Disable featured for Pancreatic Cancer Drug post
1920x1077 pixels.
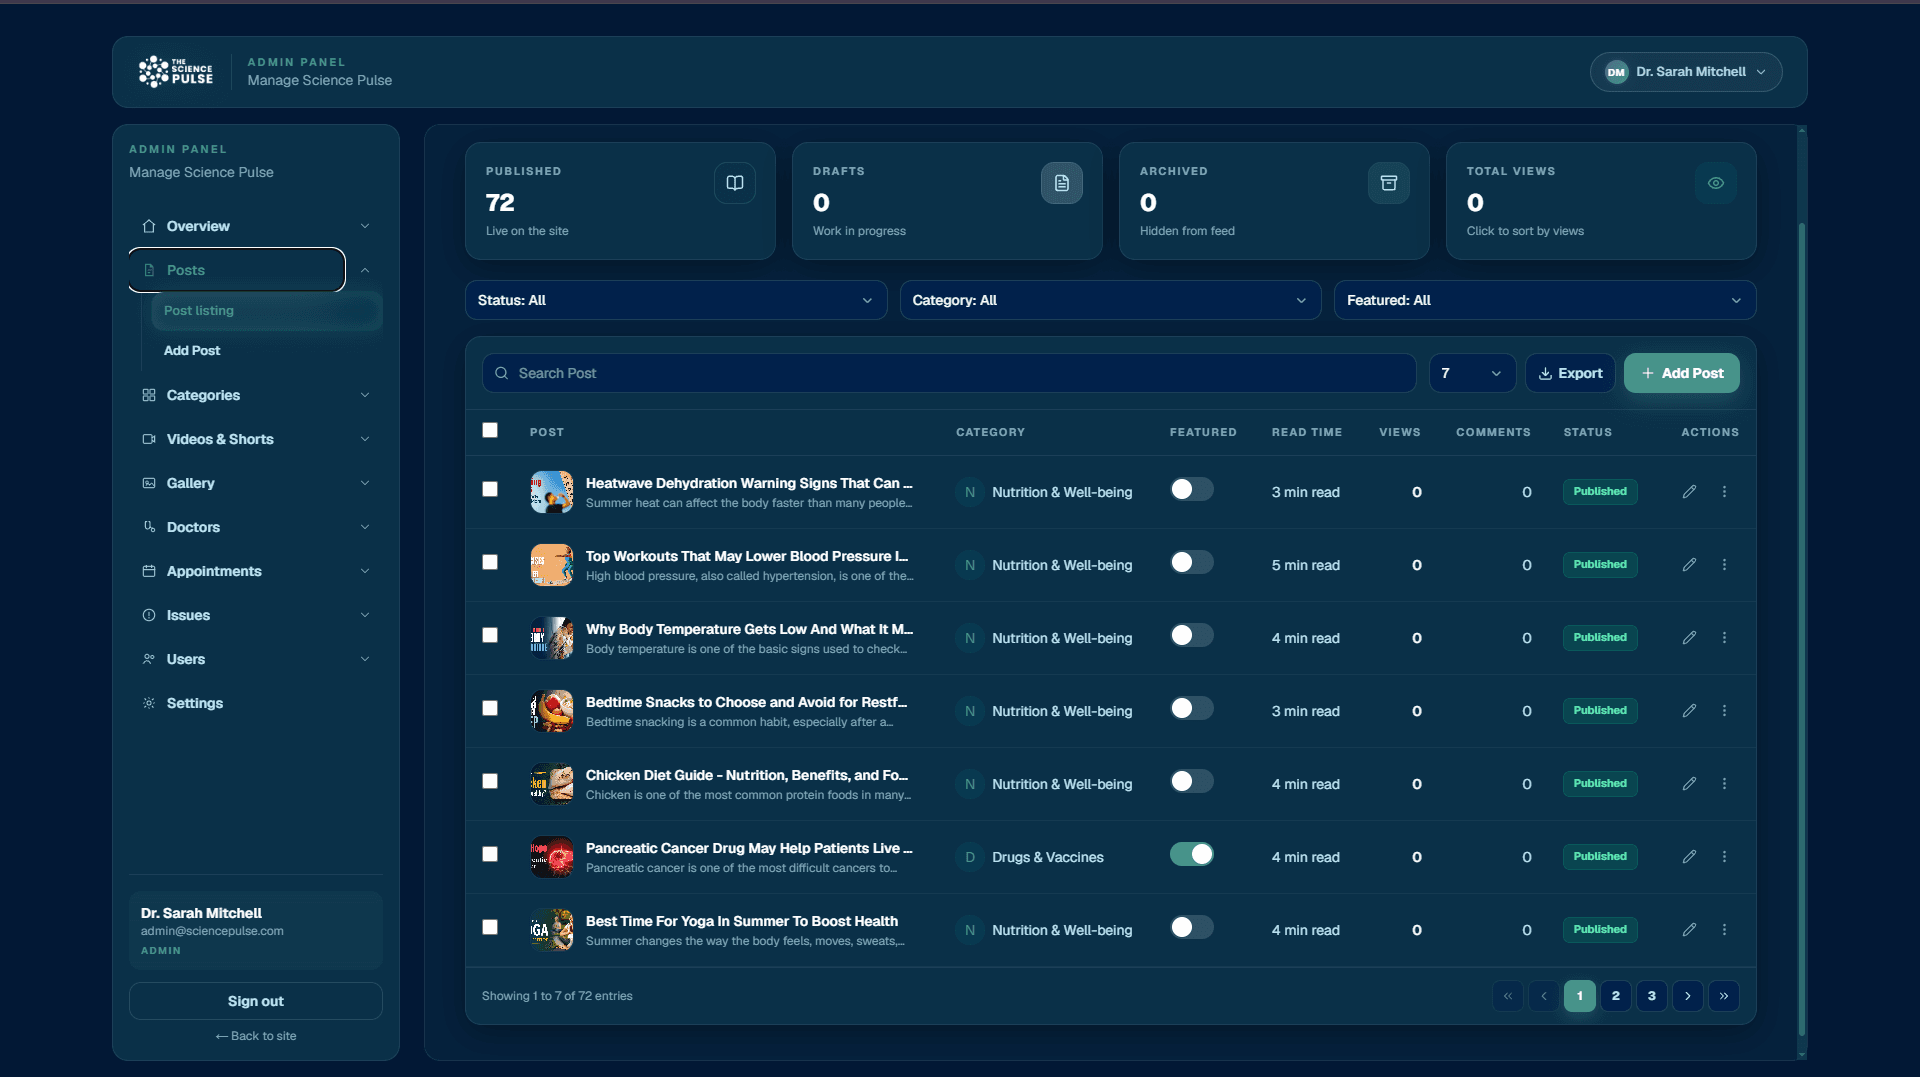tap(1192, 854)
